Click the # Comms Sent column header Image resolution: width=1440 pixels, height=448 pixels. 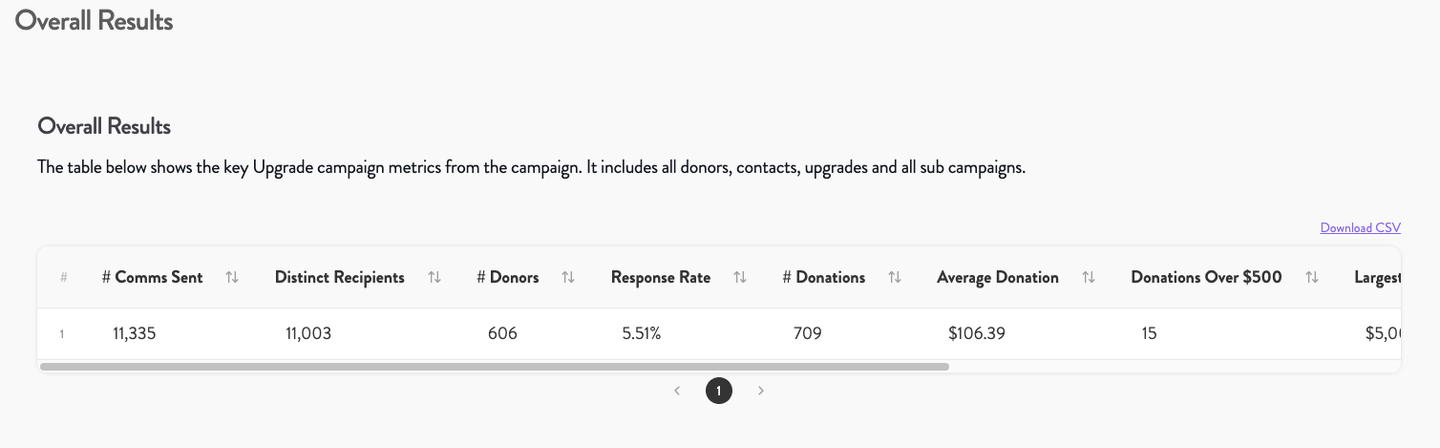(x=152, y=278)
